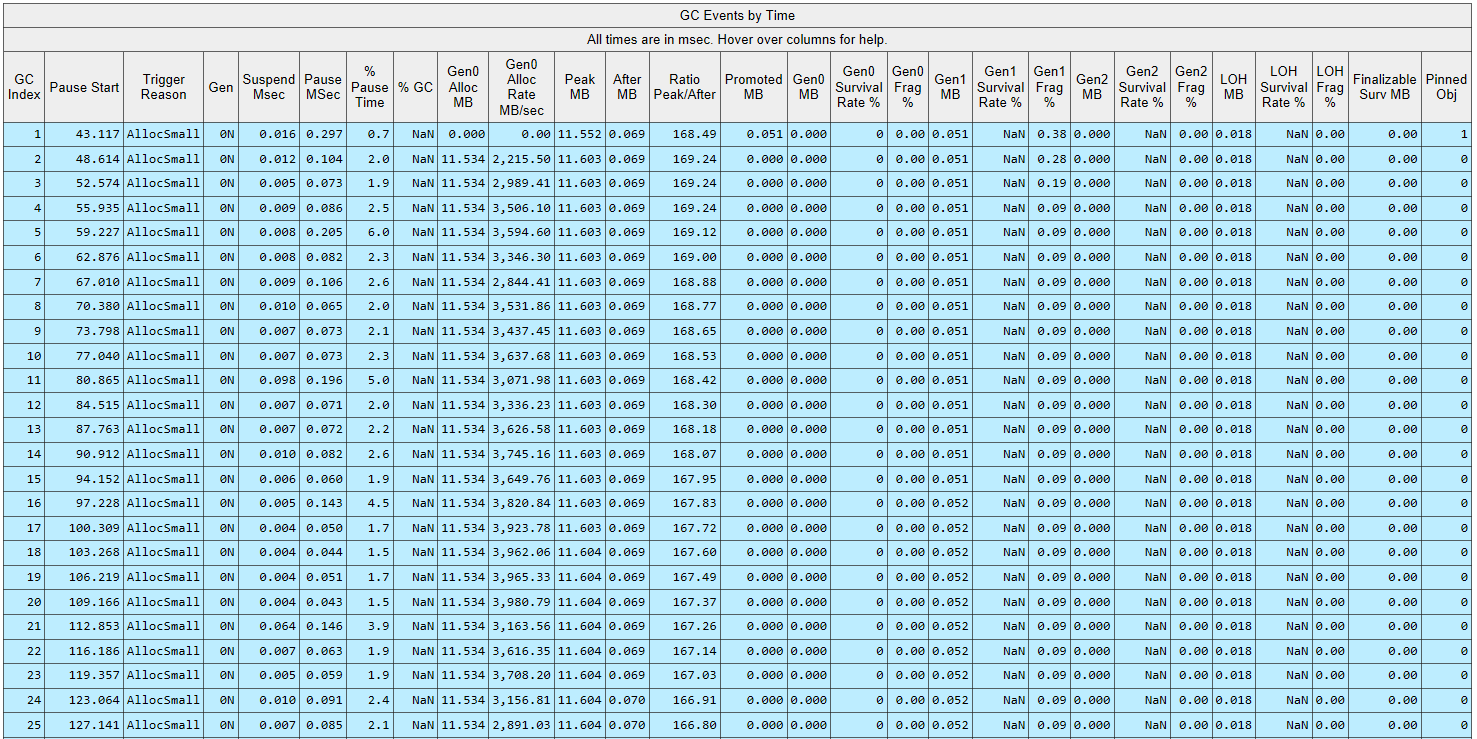
Task: Select the Gen1 Frag % column header
Action: point(1049,87)
